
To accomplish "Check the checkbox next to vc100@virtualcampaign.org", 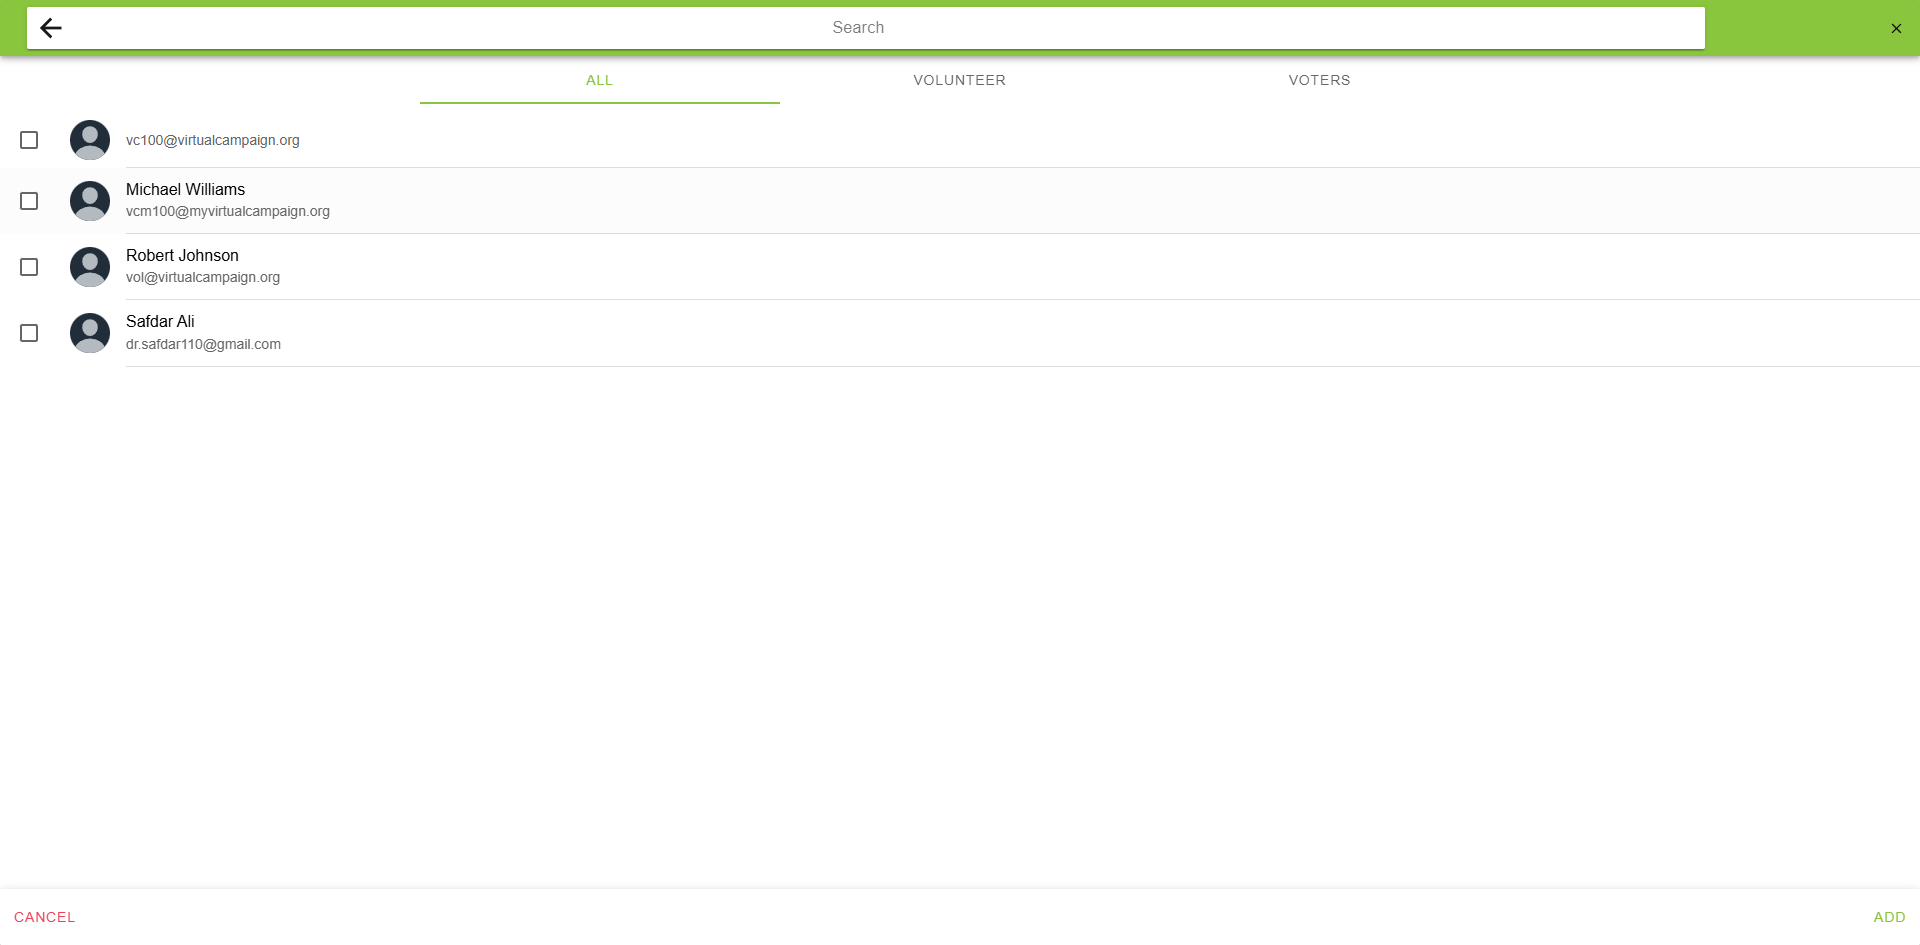I will tap(28, 140).
